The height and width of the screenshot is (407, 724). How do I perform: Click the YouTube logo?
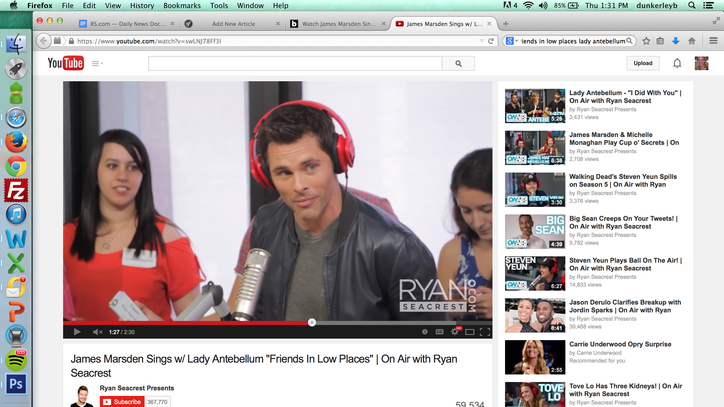[66, 63]
